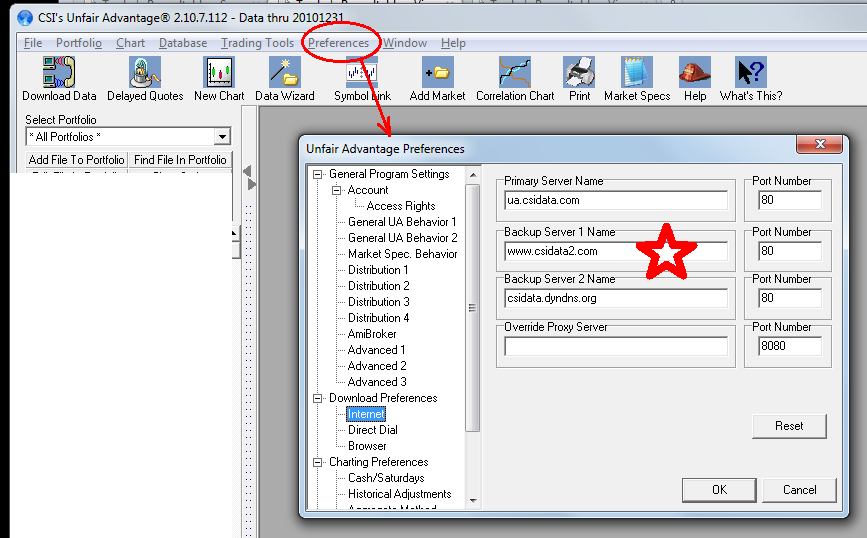Image resolution: width=867 pixels, height=538 pixels.
Task: Click the Backup Server 1 Port Number field
Action: click(x=790, y=251)
